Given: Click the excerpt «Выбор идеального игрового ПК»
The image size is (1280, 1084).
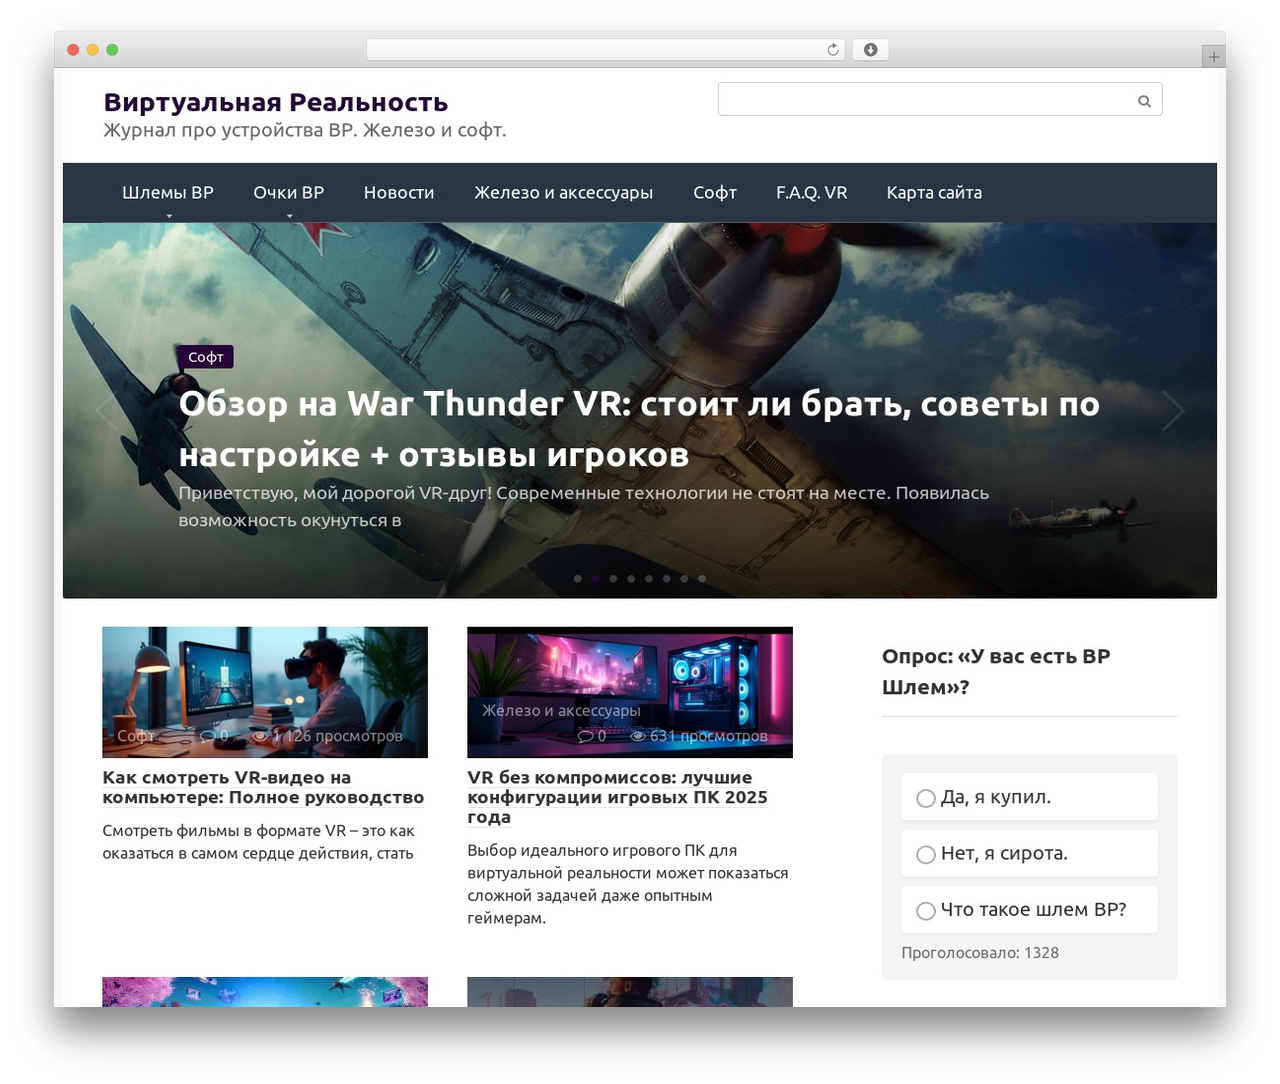Looking at the screenshot, I should click(628, 884).
